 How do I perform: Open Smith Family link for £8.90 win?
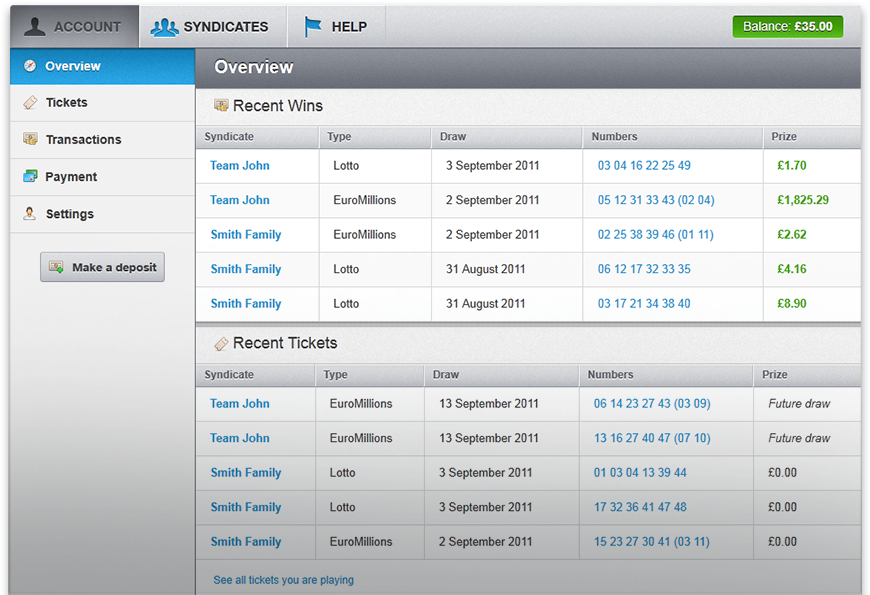pyautogui.click(x=246, y=304)
